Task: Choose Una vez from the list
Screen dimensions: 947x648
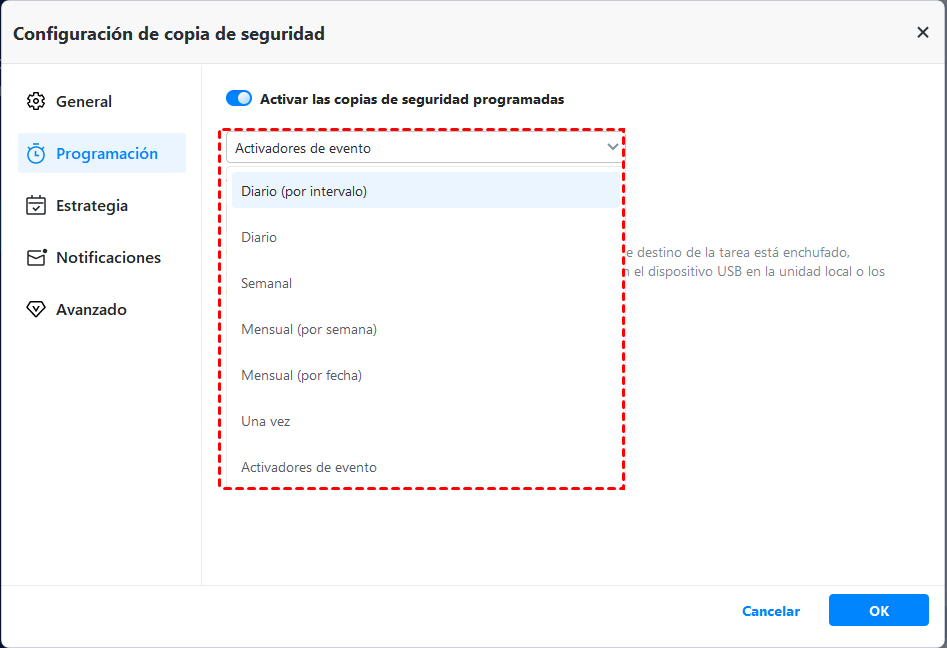Action: point(265,421)
